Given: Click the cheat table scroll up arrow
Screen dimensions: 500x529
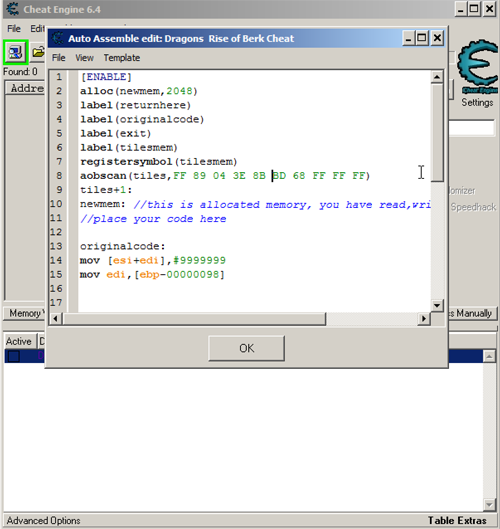Looking at the screenshot, I should click(x=489, y=356).
